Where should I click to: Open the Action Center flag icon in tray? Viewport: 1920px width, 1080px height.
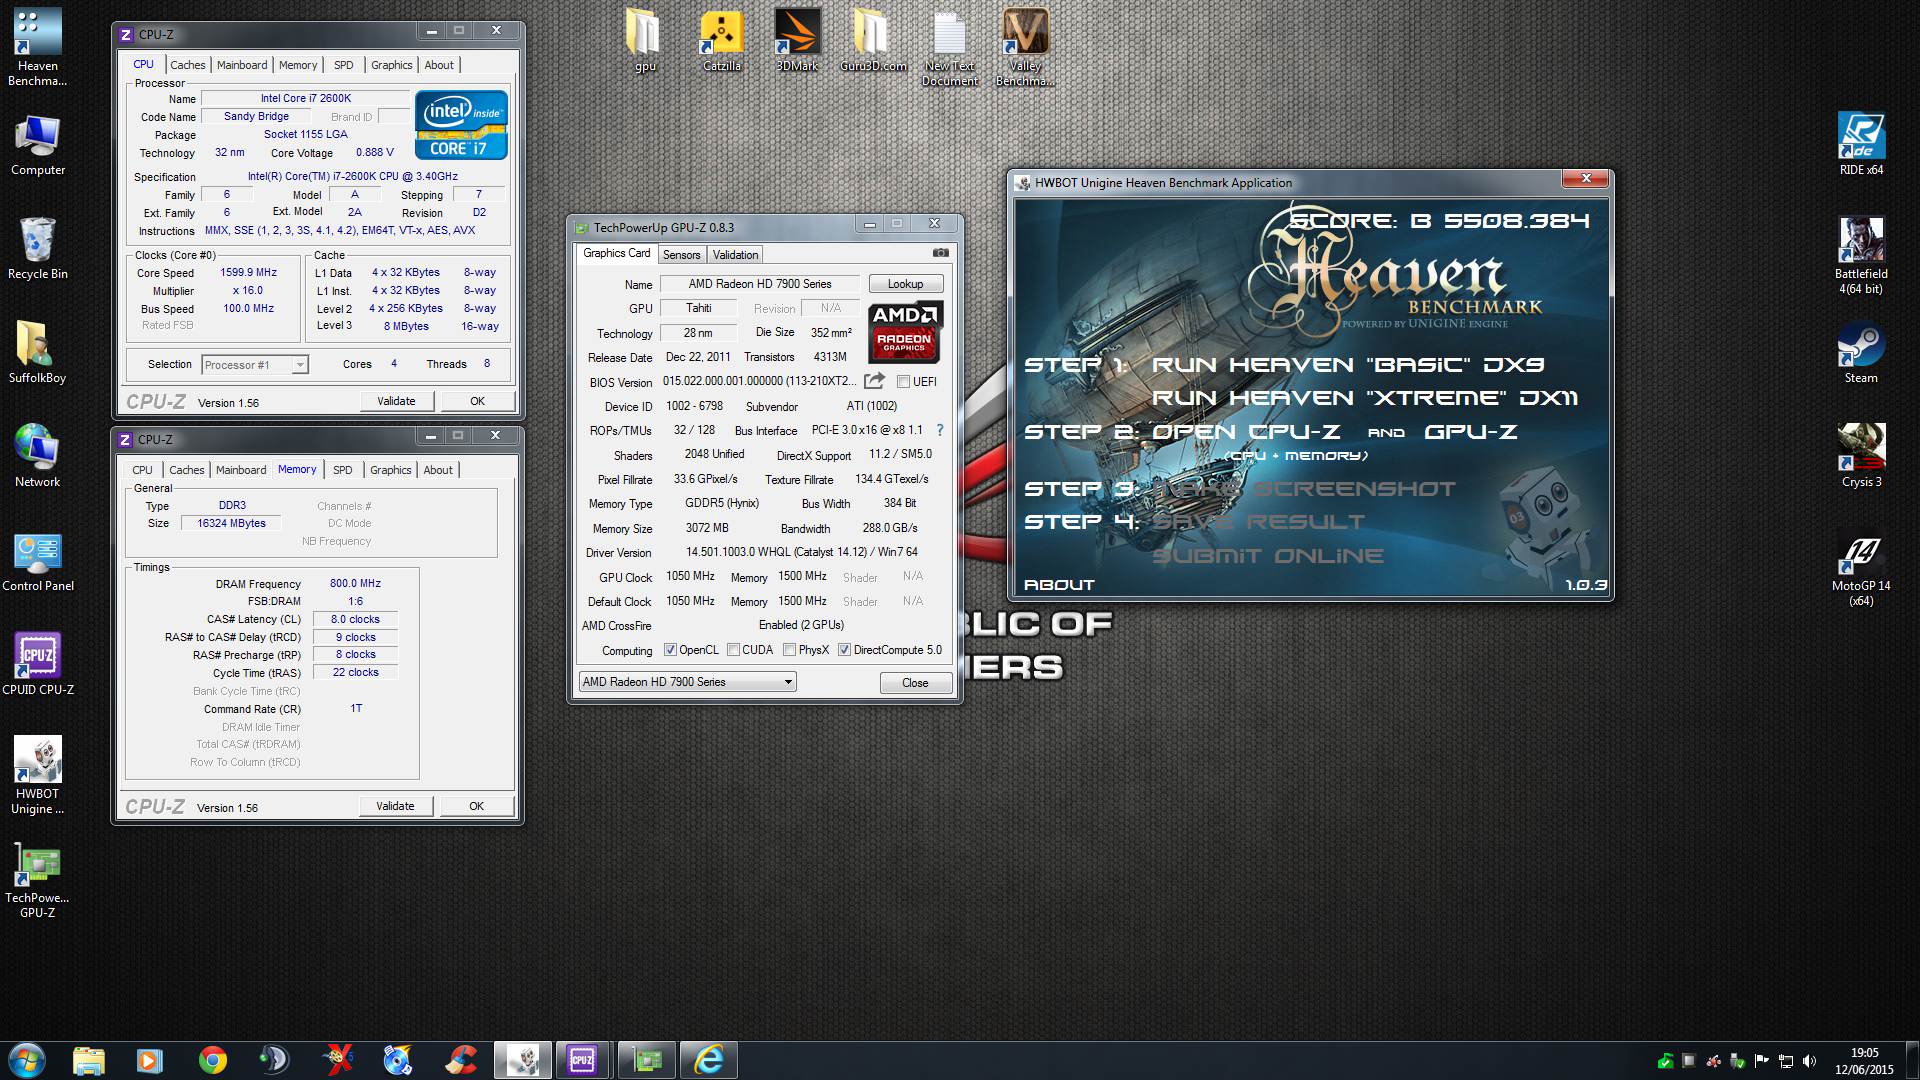pos(1761,1061)
